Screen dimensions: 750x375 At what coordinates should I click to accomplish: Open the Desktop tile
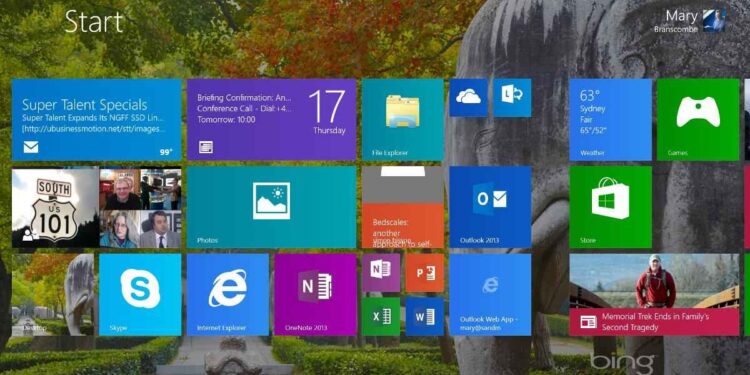click(53, 295)
